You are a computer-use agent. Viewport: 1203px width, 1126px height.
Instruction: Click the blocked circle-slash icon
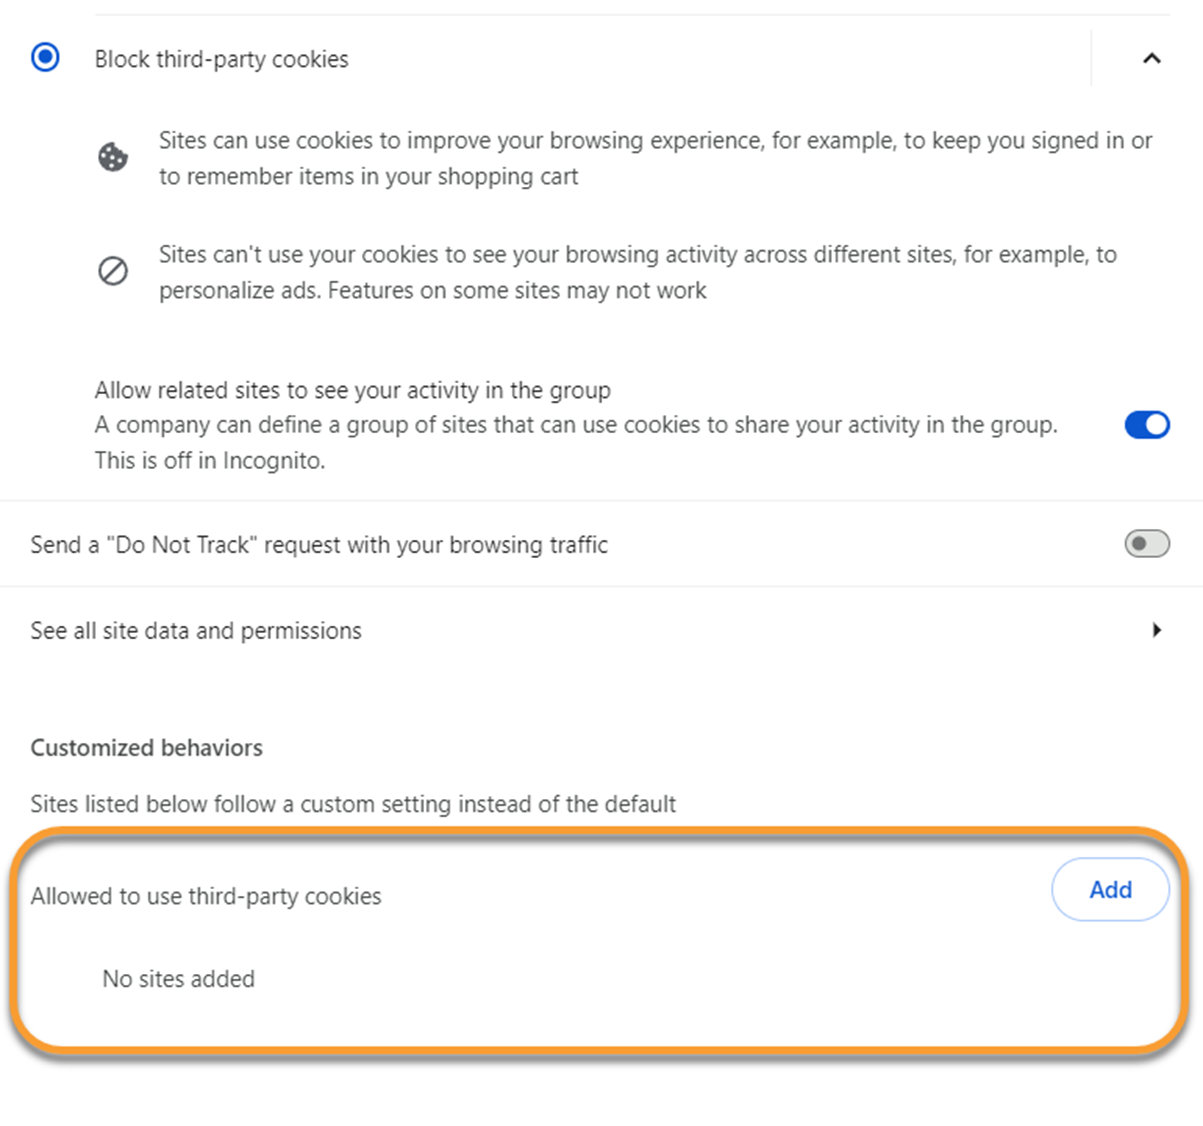(113, 271)
